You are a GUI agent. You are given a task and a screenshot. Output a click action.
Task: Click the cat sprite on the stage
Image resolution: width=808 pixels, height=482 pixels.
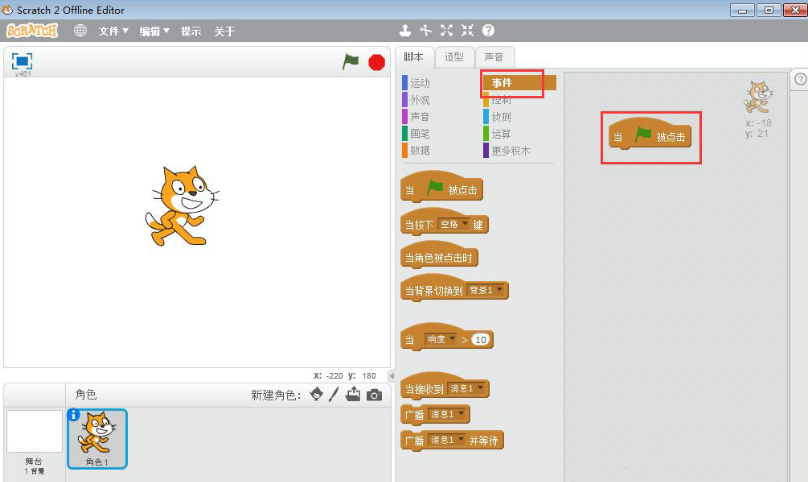tap(182, 206)
